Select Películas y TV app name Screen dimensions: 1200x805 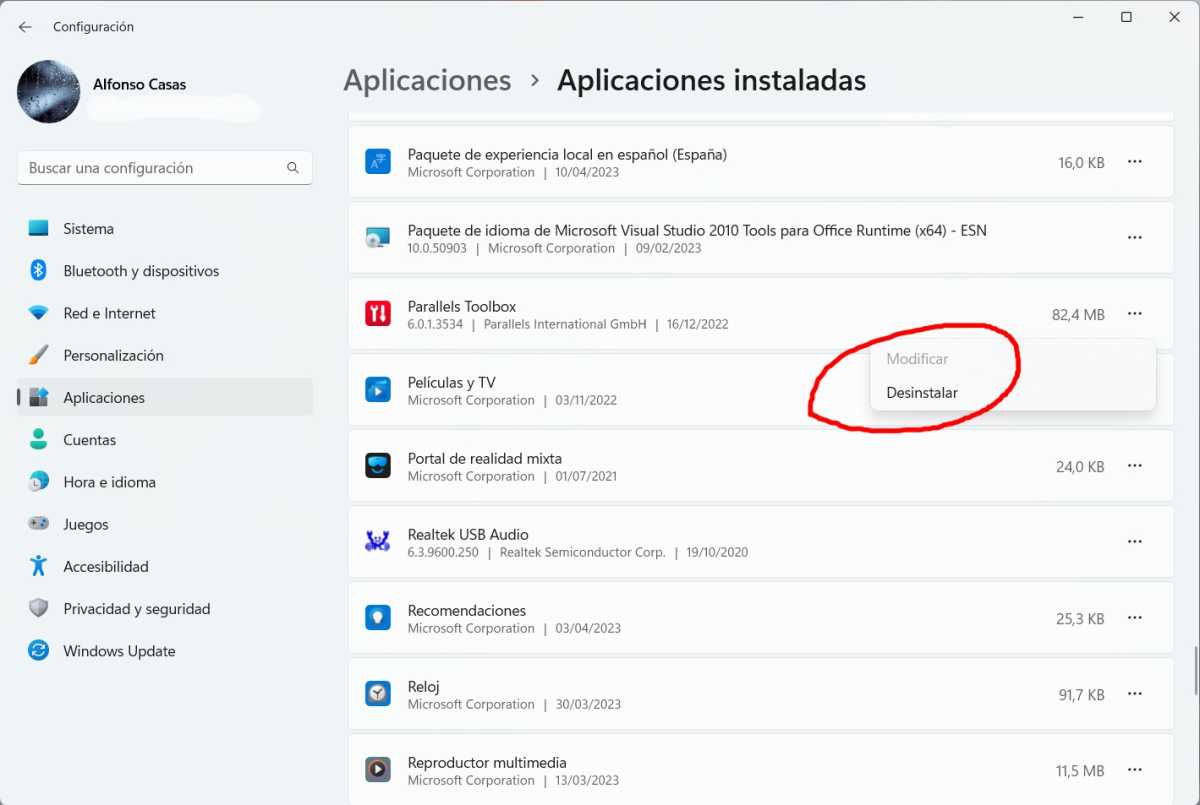pos(451,382)
